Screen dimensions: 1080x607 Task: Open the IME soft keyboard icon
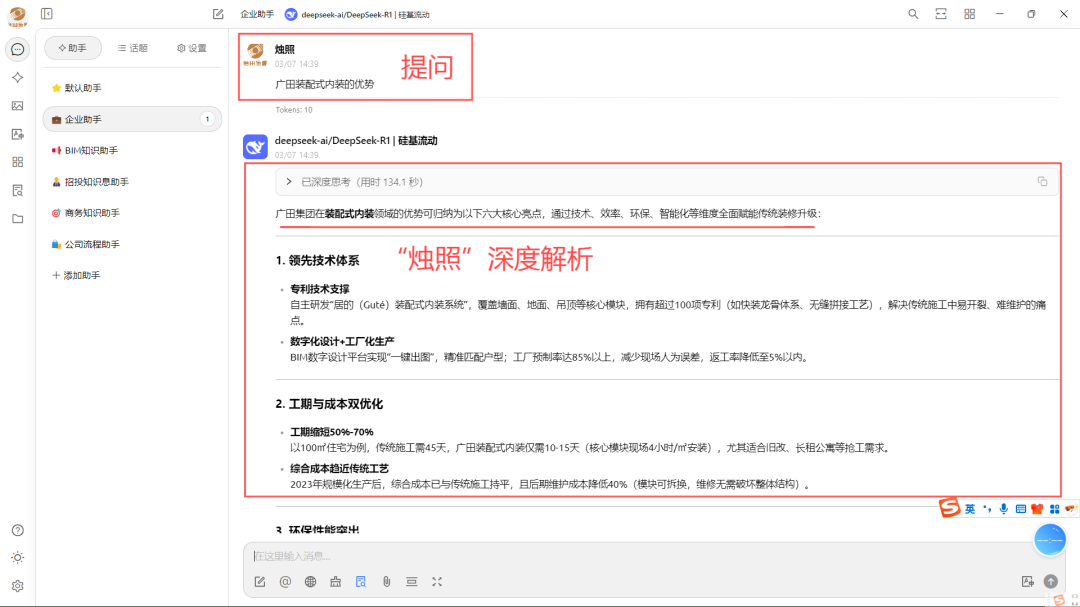coord(1021,509)
